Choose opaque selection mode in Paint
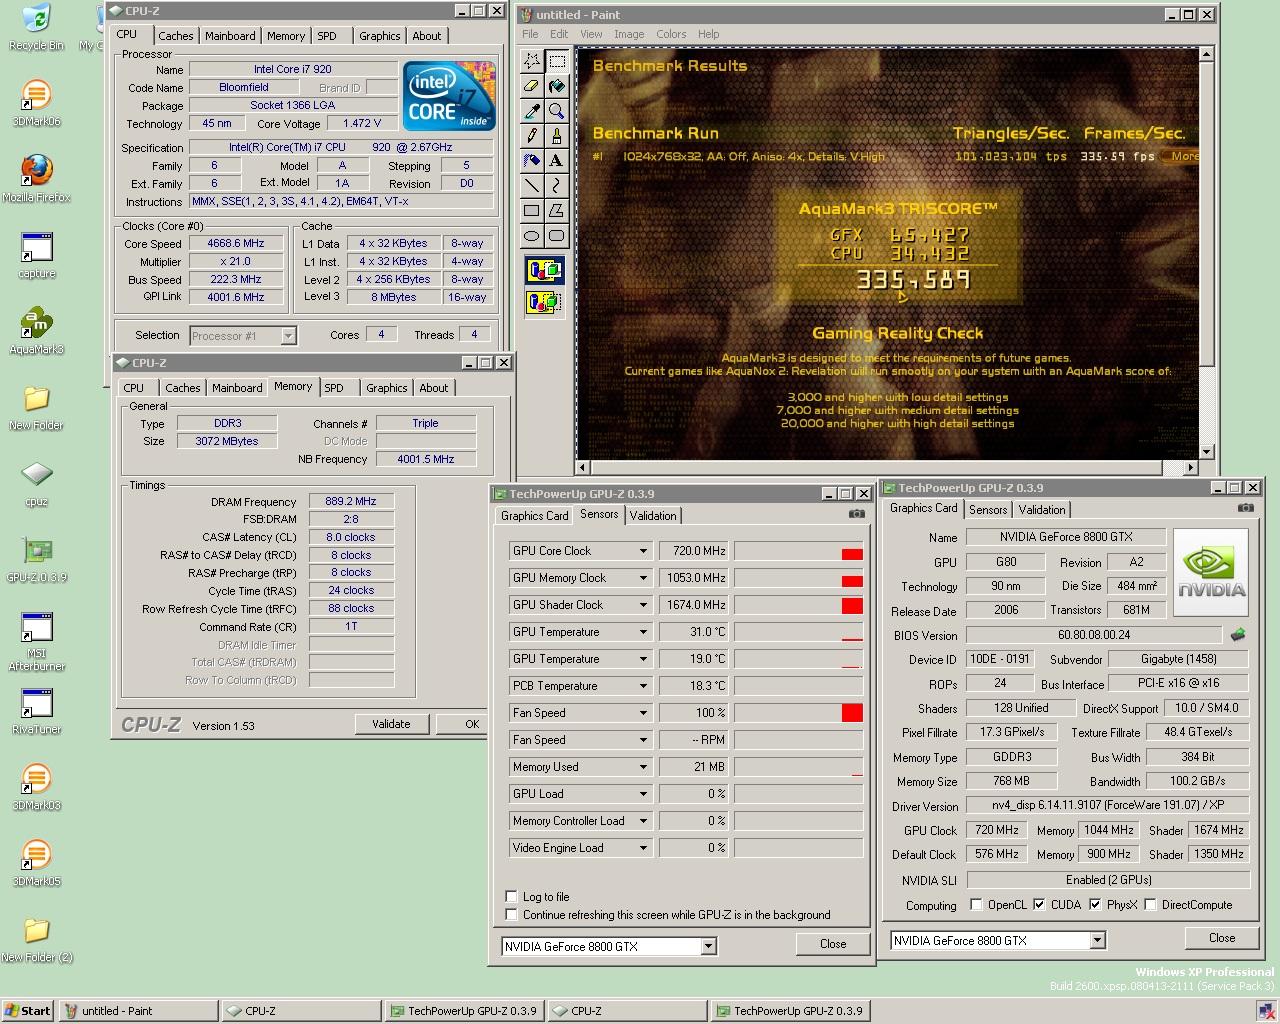The width and height of the screenshot is (1280, 1024). (x=545, y=270)
